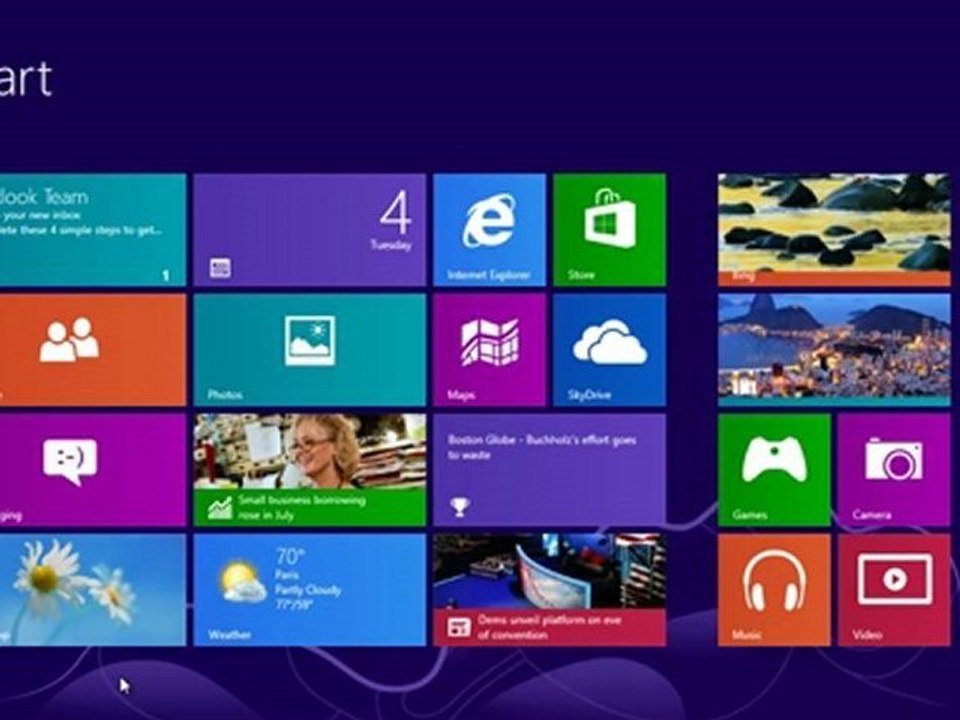This screenshot has height=720, width=960.
Task: Open Sports tile with Boston Globe headline
Action: 549,470
